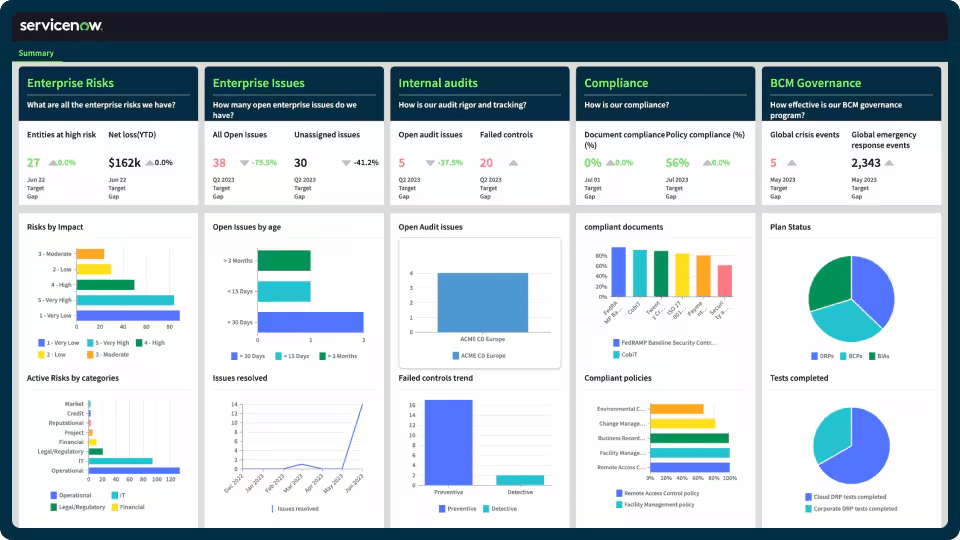960x540 pixels.
Task: Click the trend arrow next to 41.2% unassigned issues
Action: point(346,163)
